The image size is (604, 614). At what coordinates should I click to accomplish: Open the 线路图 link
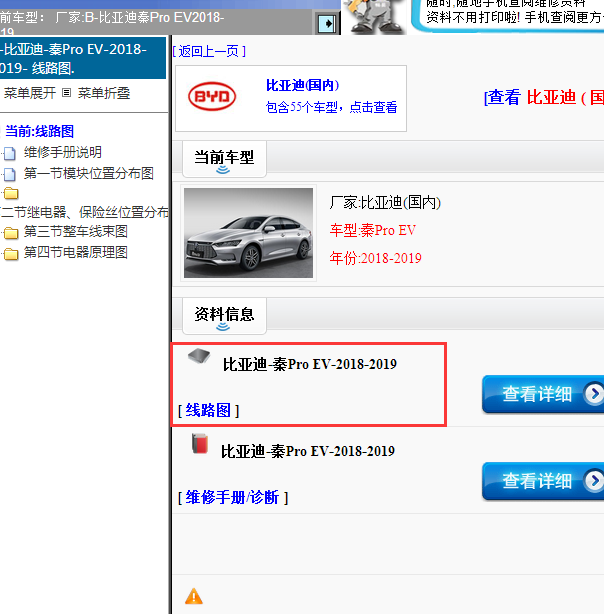tap(208, 410)
